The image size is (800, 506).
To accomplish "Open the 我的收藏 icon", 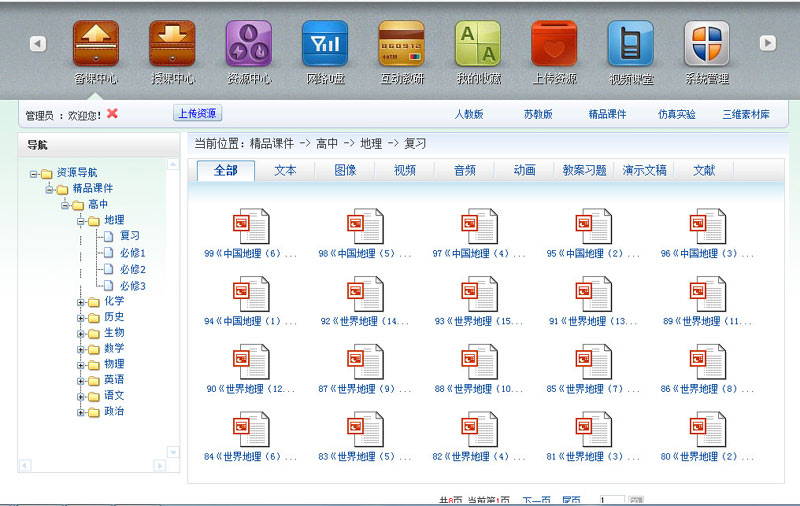I will pyautogui.click(x=478, y=44).
